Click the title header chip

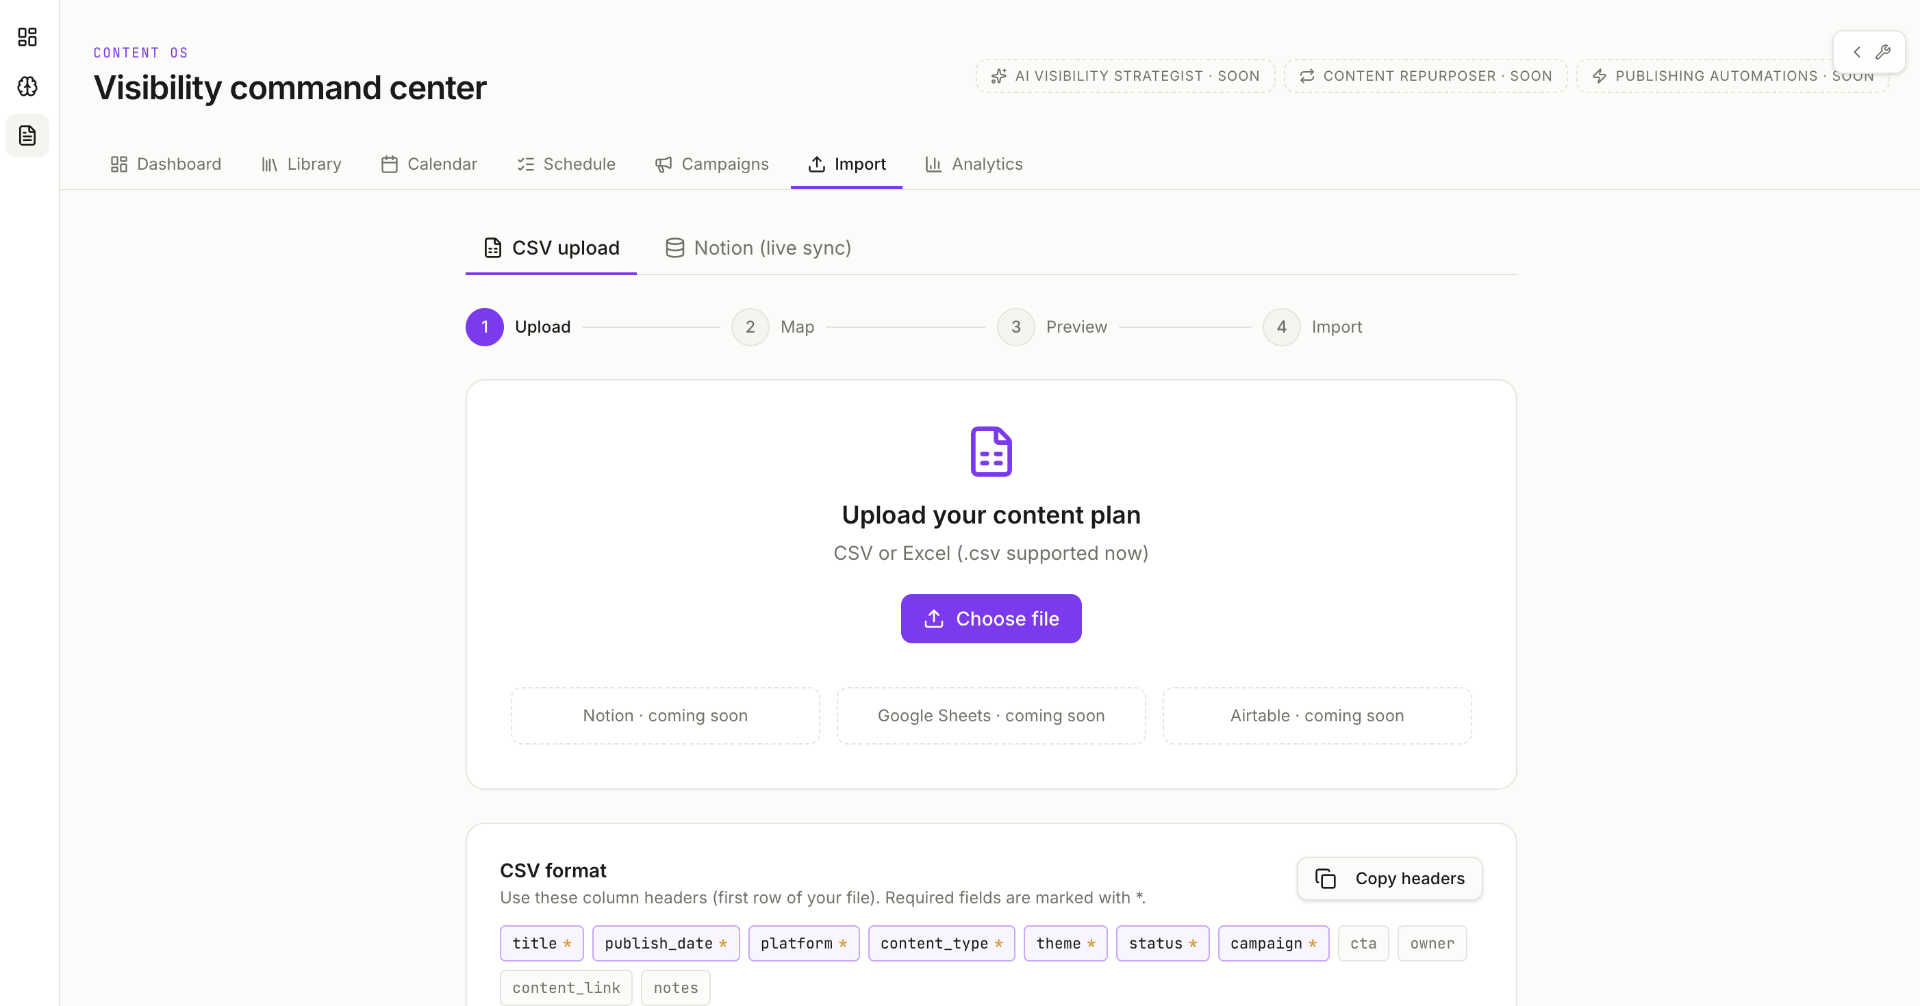tap(542, 944)
